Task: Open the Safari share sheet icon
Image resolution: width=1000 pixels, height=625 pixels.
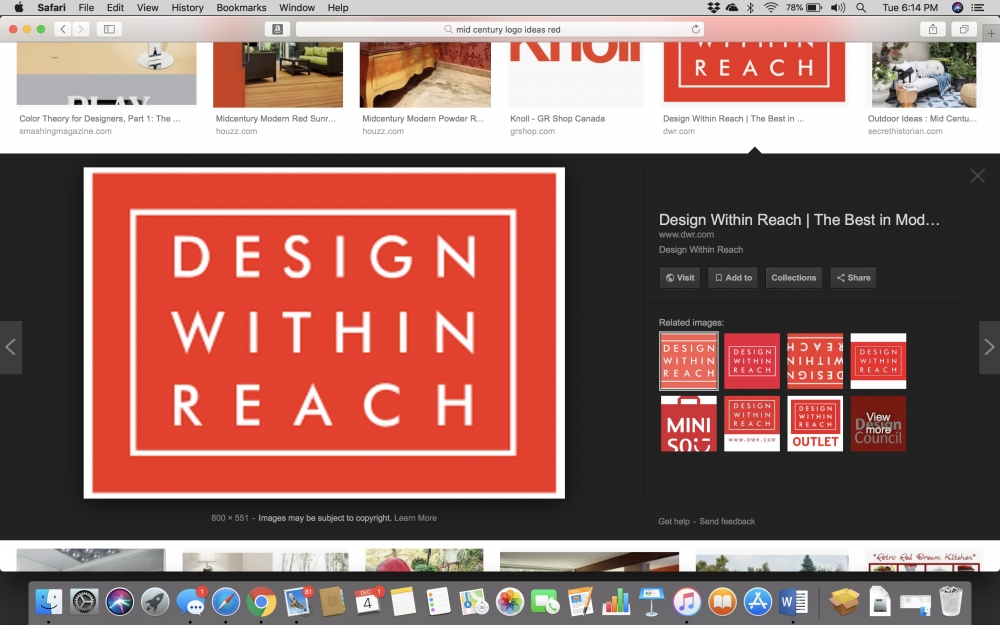Action: (933, 30)
